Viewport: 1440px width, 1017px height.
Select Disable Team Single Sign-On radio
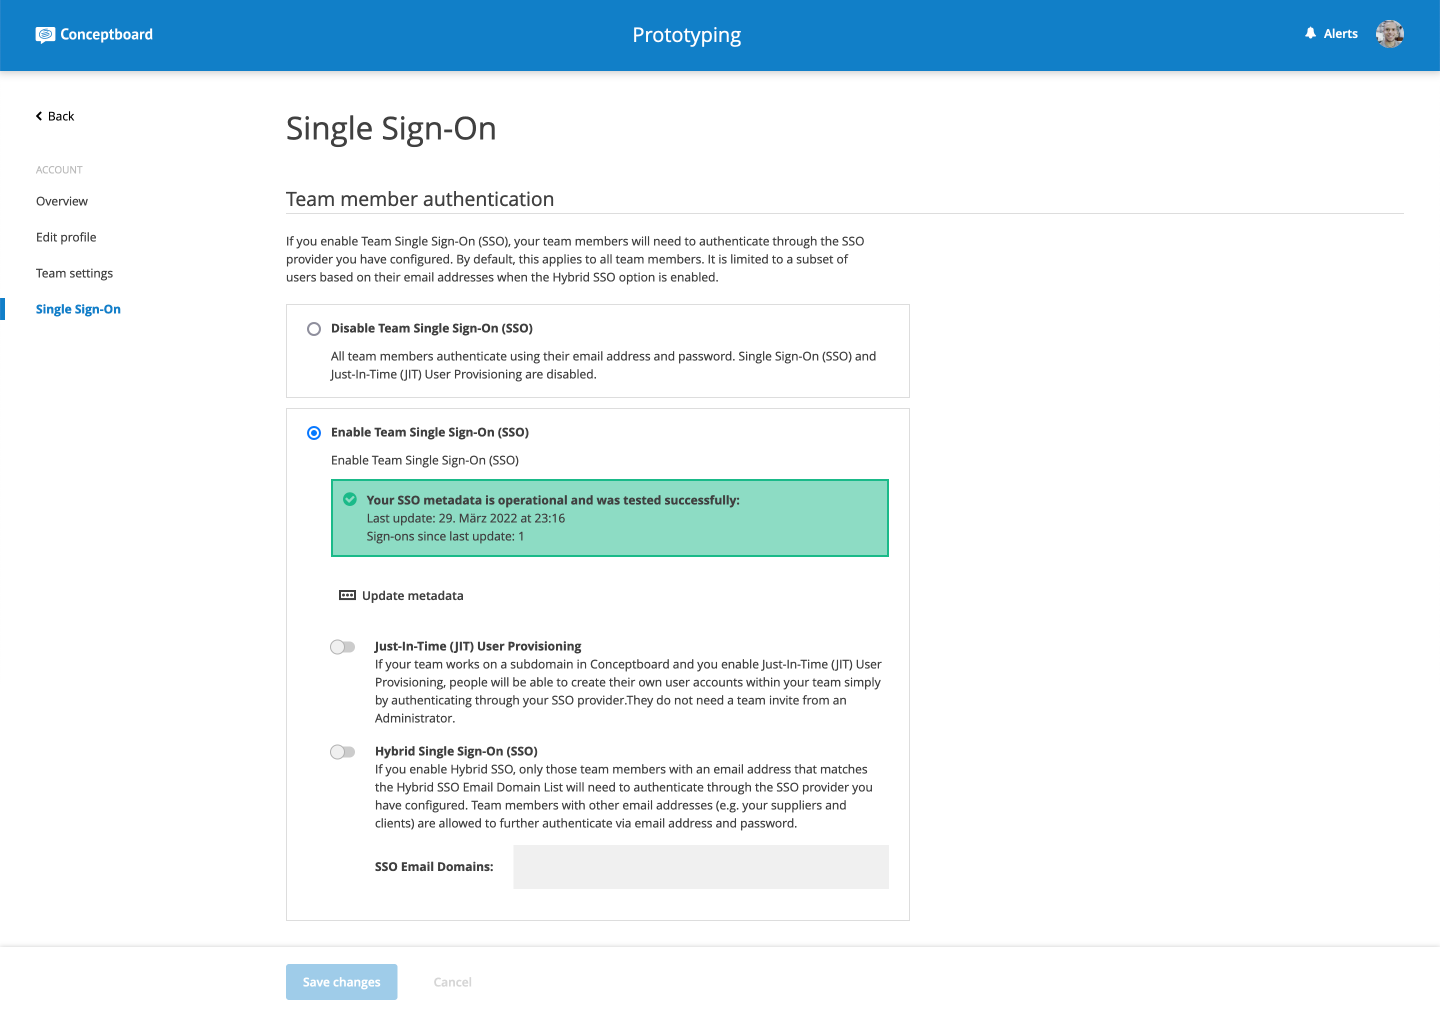point(314,329)
